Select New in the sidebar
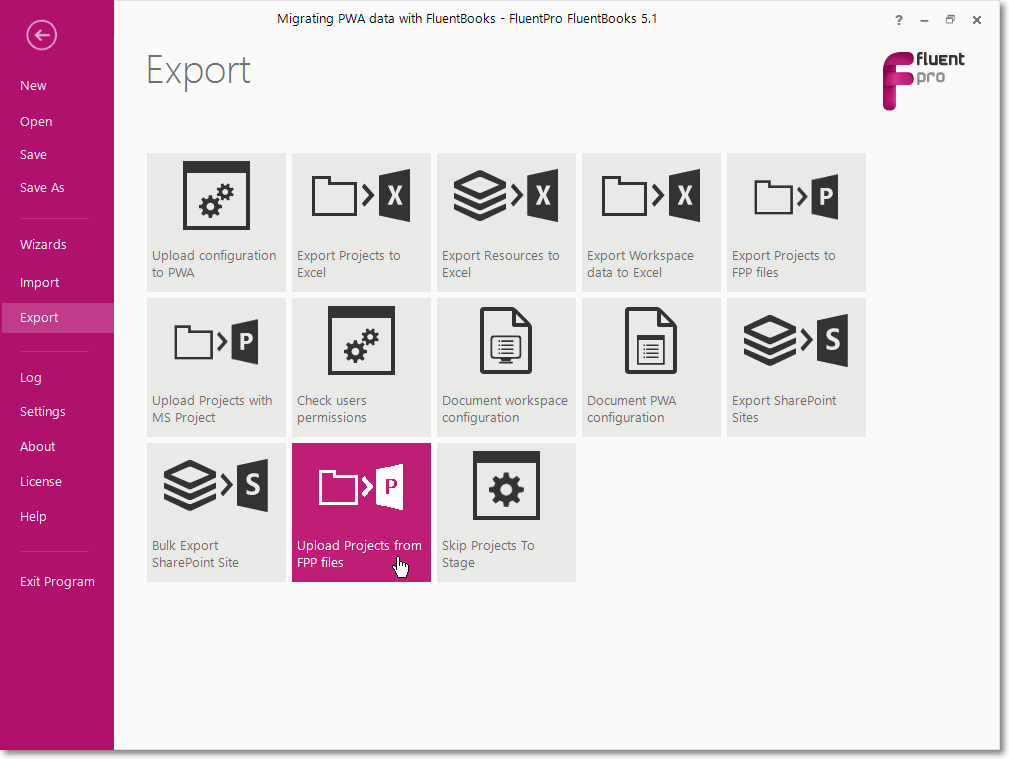 click(33, 86)
